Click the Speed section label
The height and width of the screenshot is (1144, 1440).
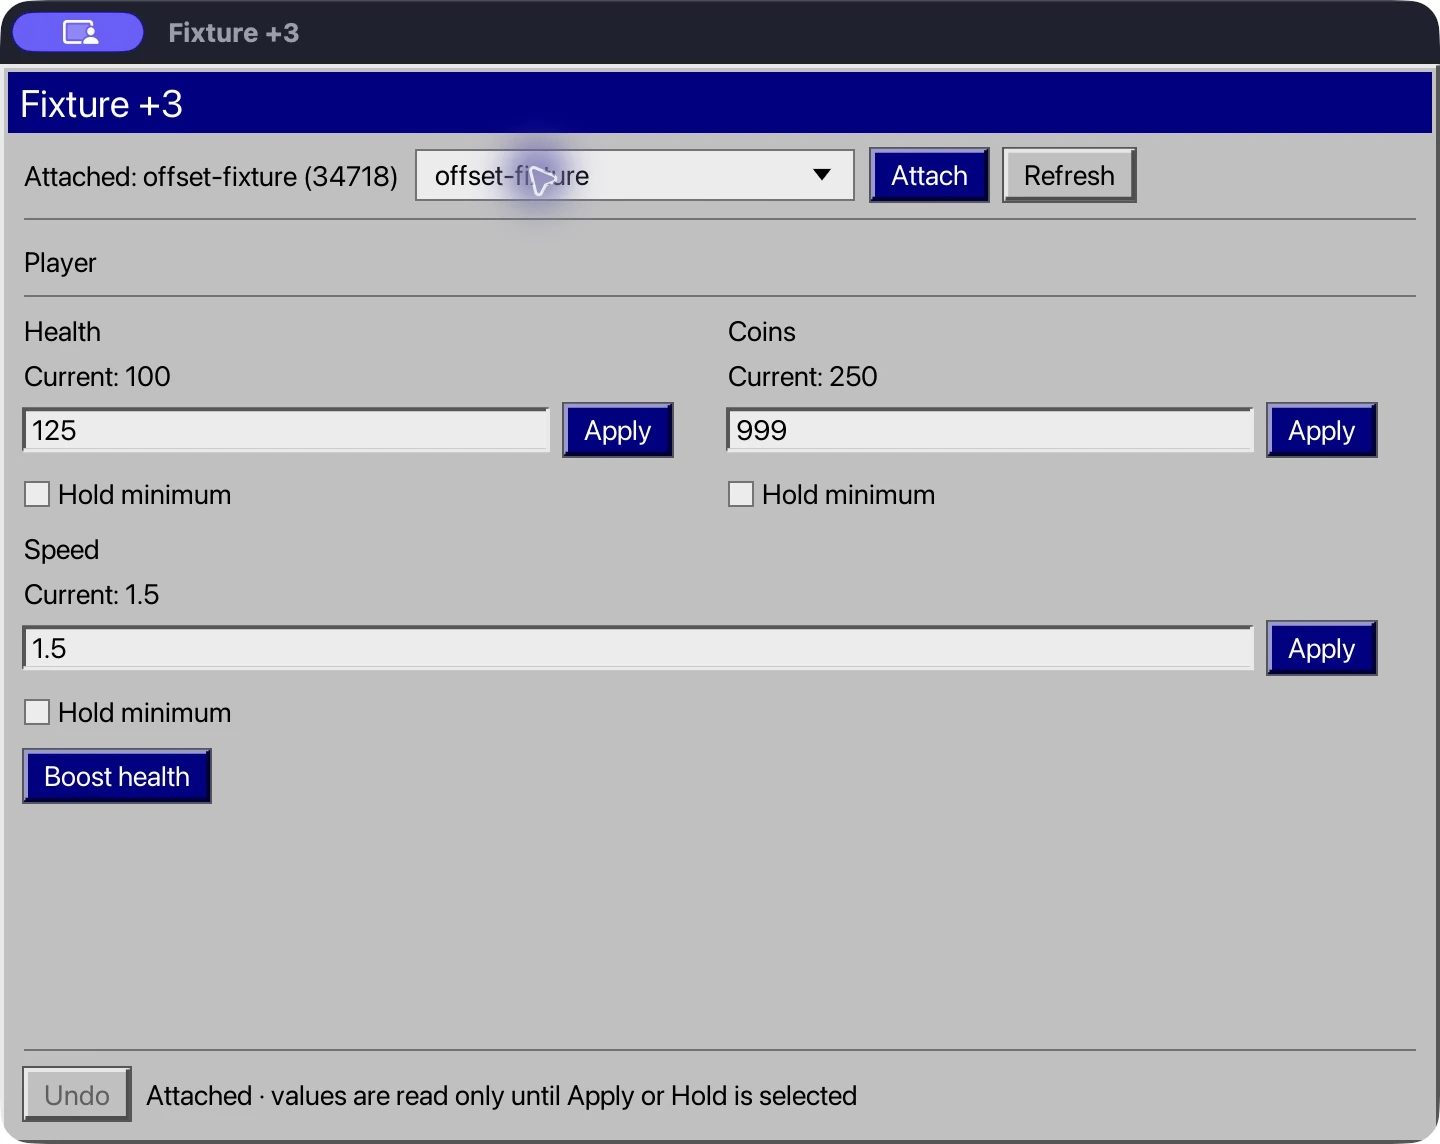click(x=61, y=549)
